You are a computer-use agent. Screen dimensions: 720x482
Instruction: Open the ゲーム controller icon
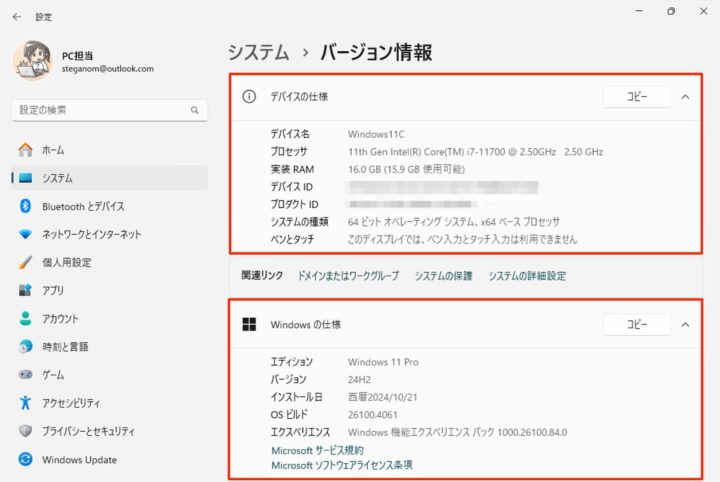click(25, 375)
